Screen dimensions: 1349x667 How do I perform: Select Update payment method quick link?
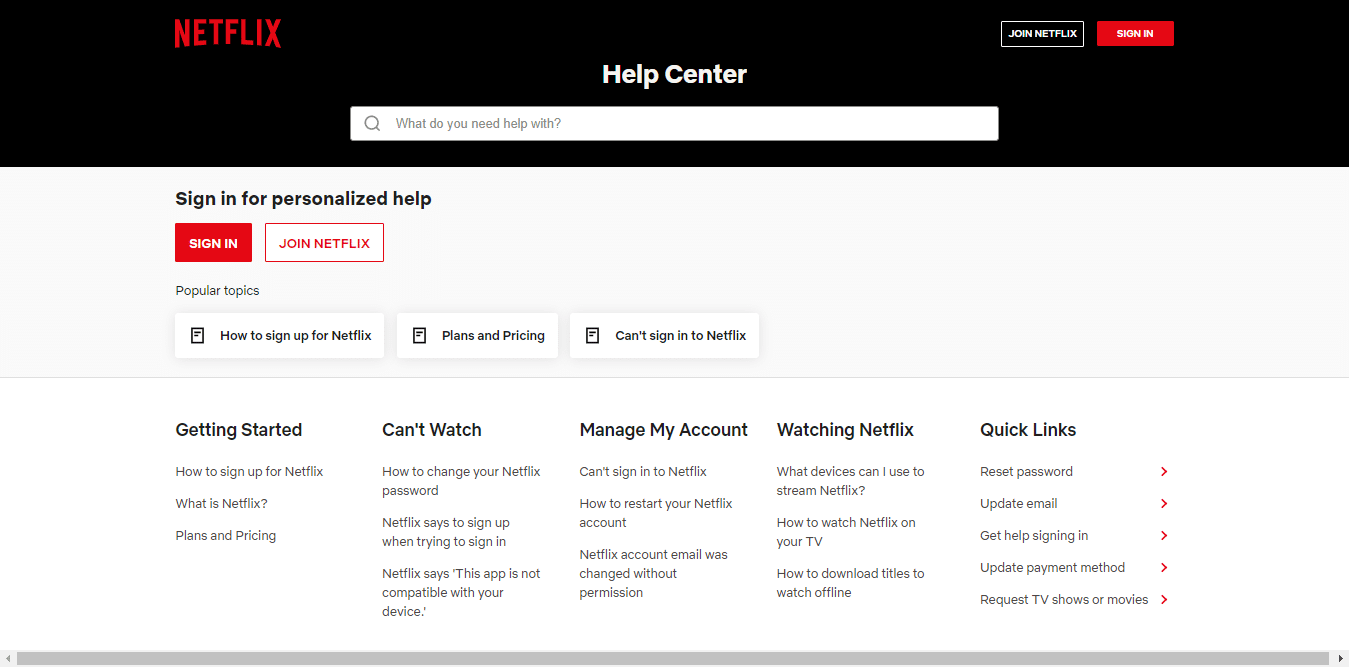pyautogui.click(x=1052, y=568)
